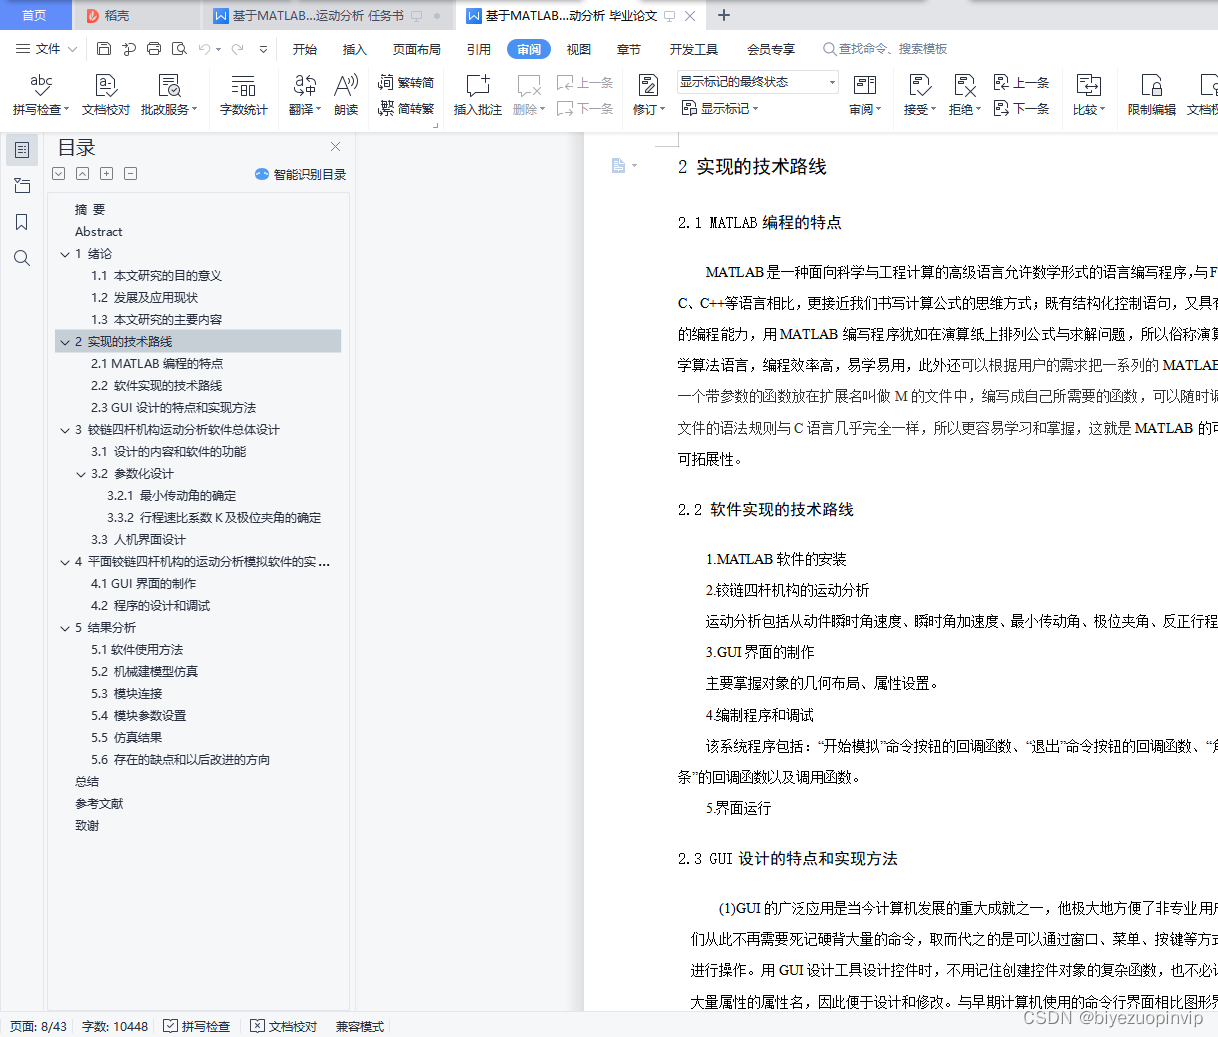
Task: Collapse the '4 平面铰链四杆机构' outline section
Action: (x=65, y=562)
